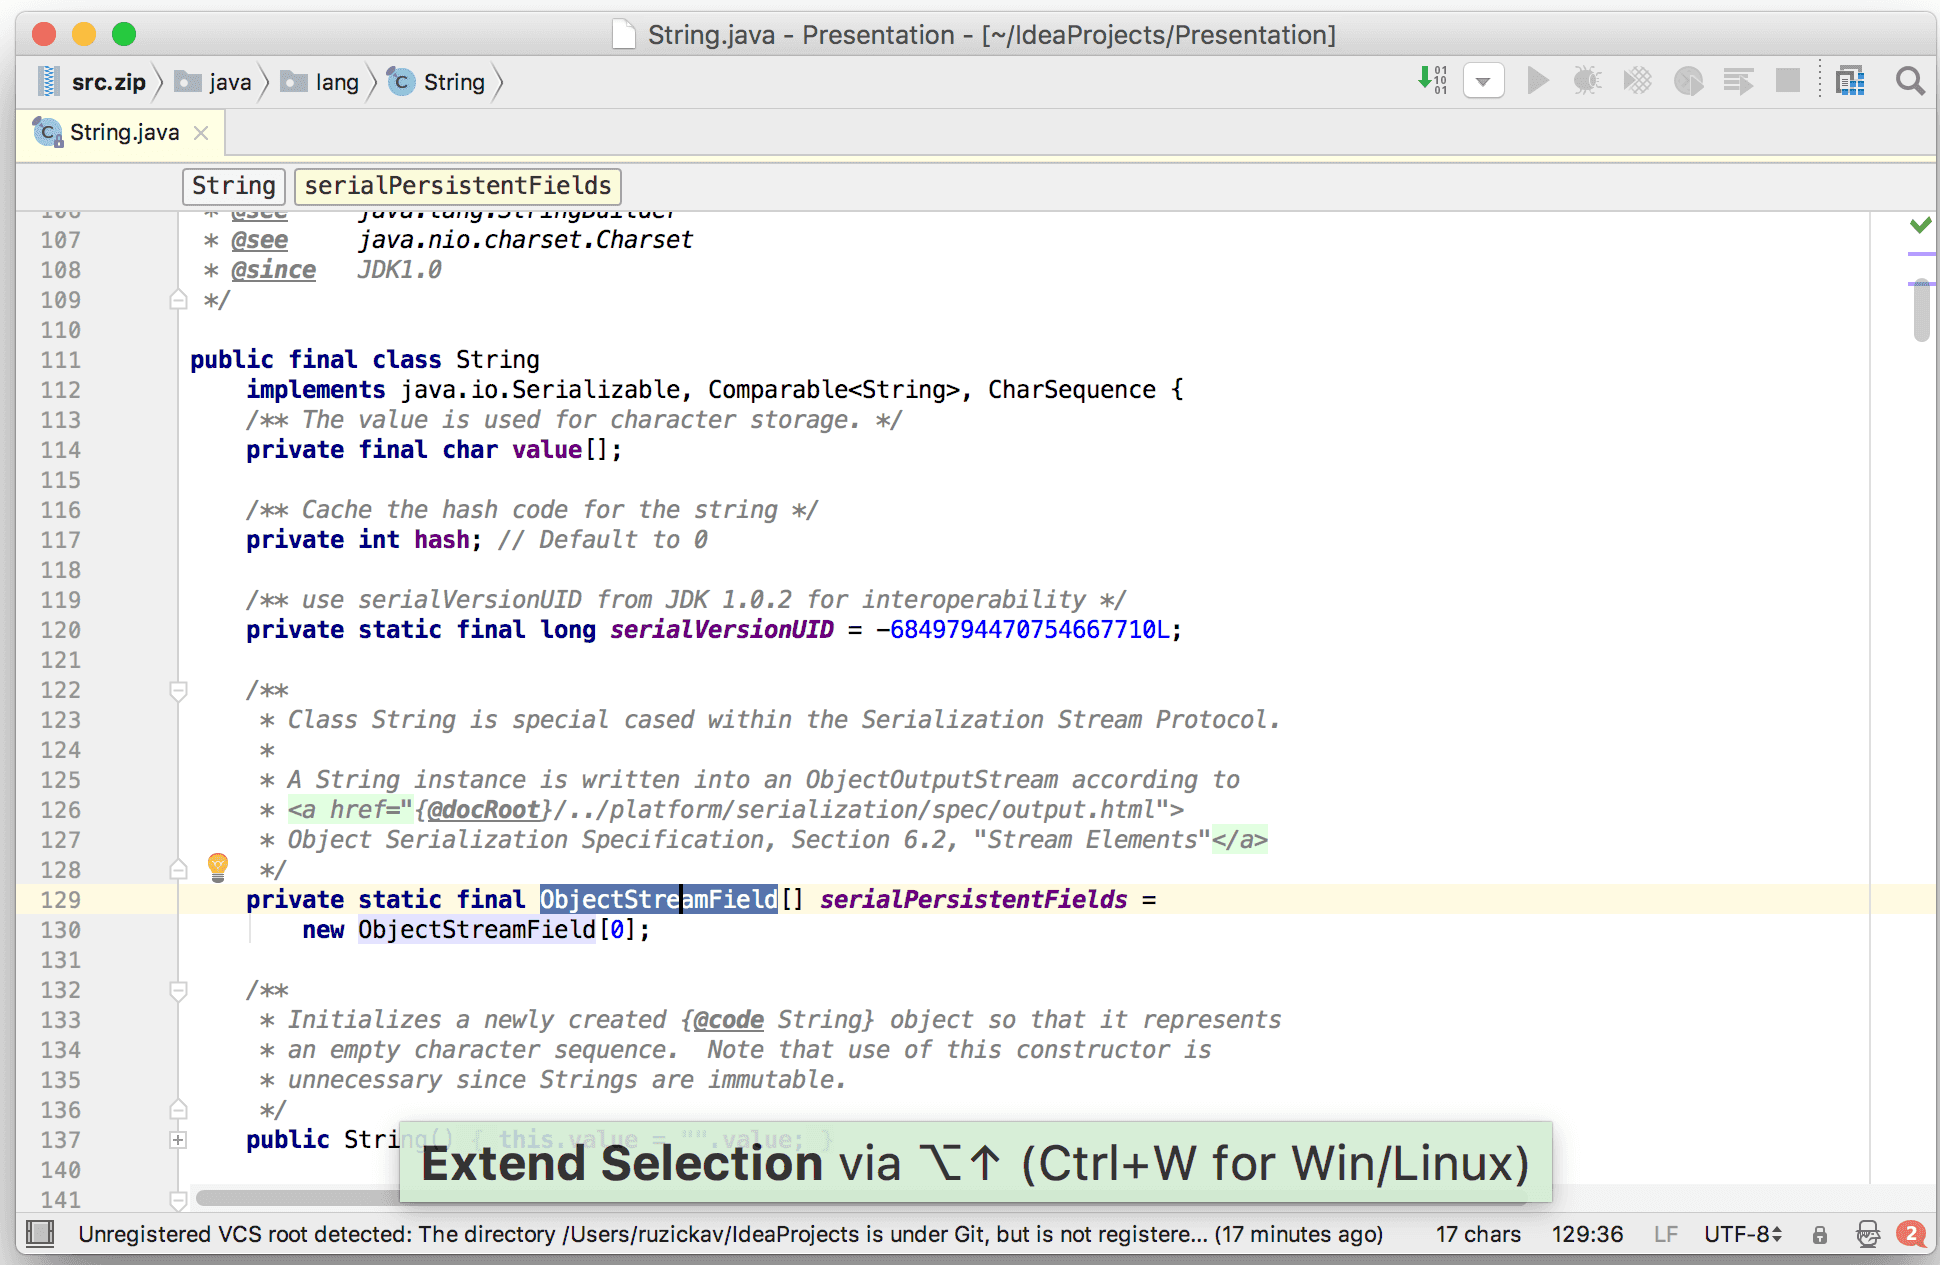
Task: Click the 129:36 cursor position indicator
Action: pos(1587,1235)
